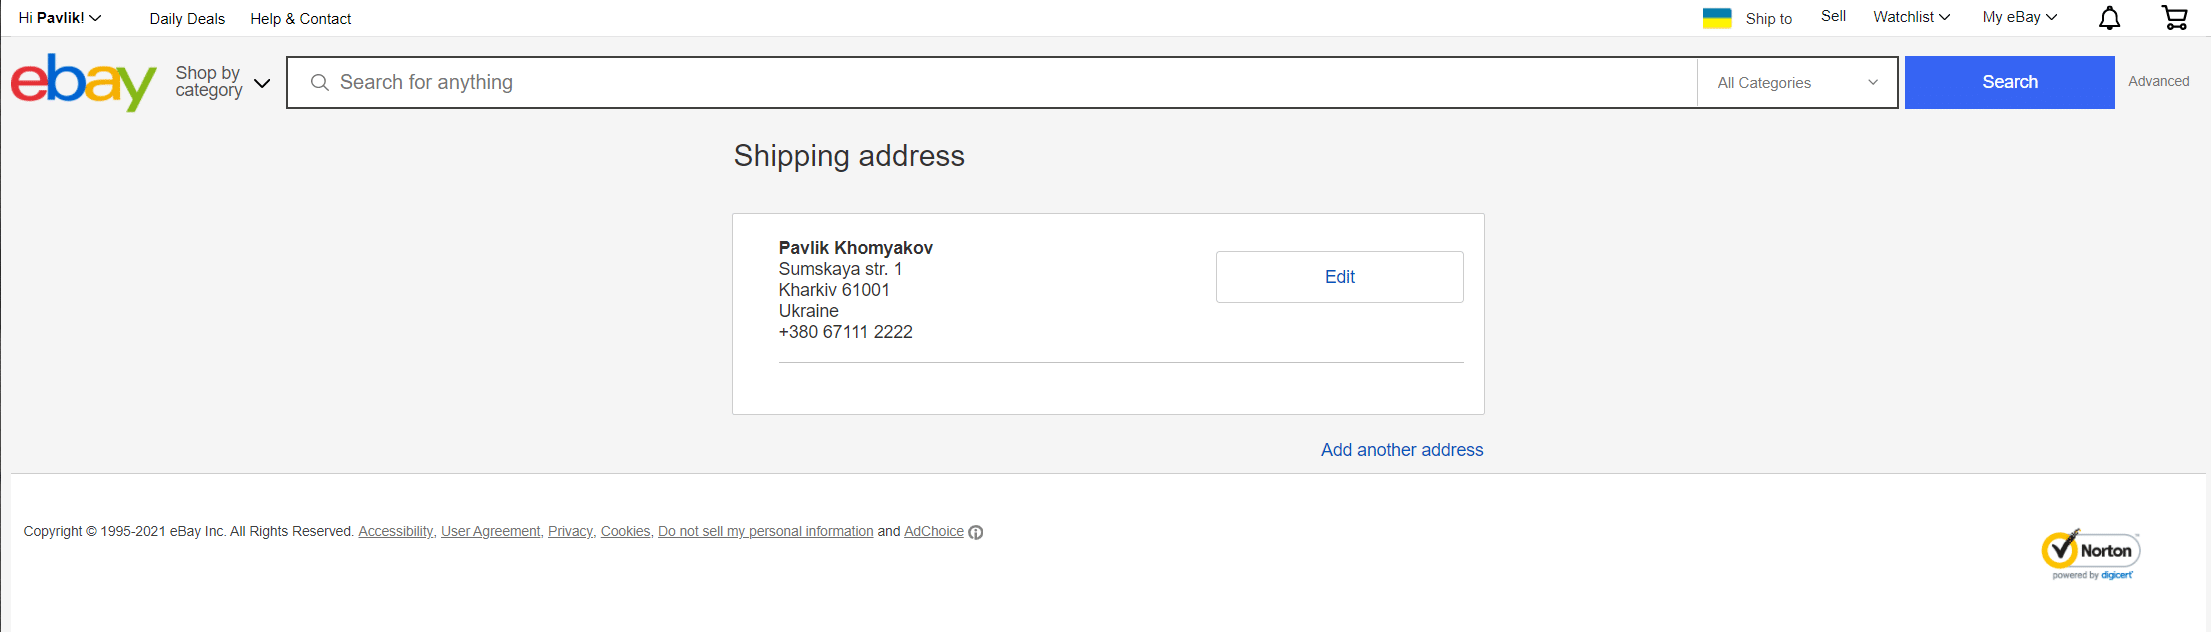Viewport: 2211px width, 632px height.
Task: Click Add another address link
Action: pos(1402,450)
